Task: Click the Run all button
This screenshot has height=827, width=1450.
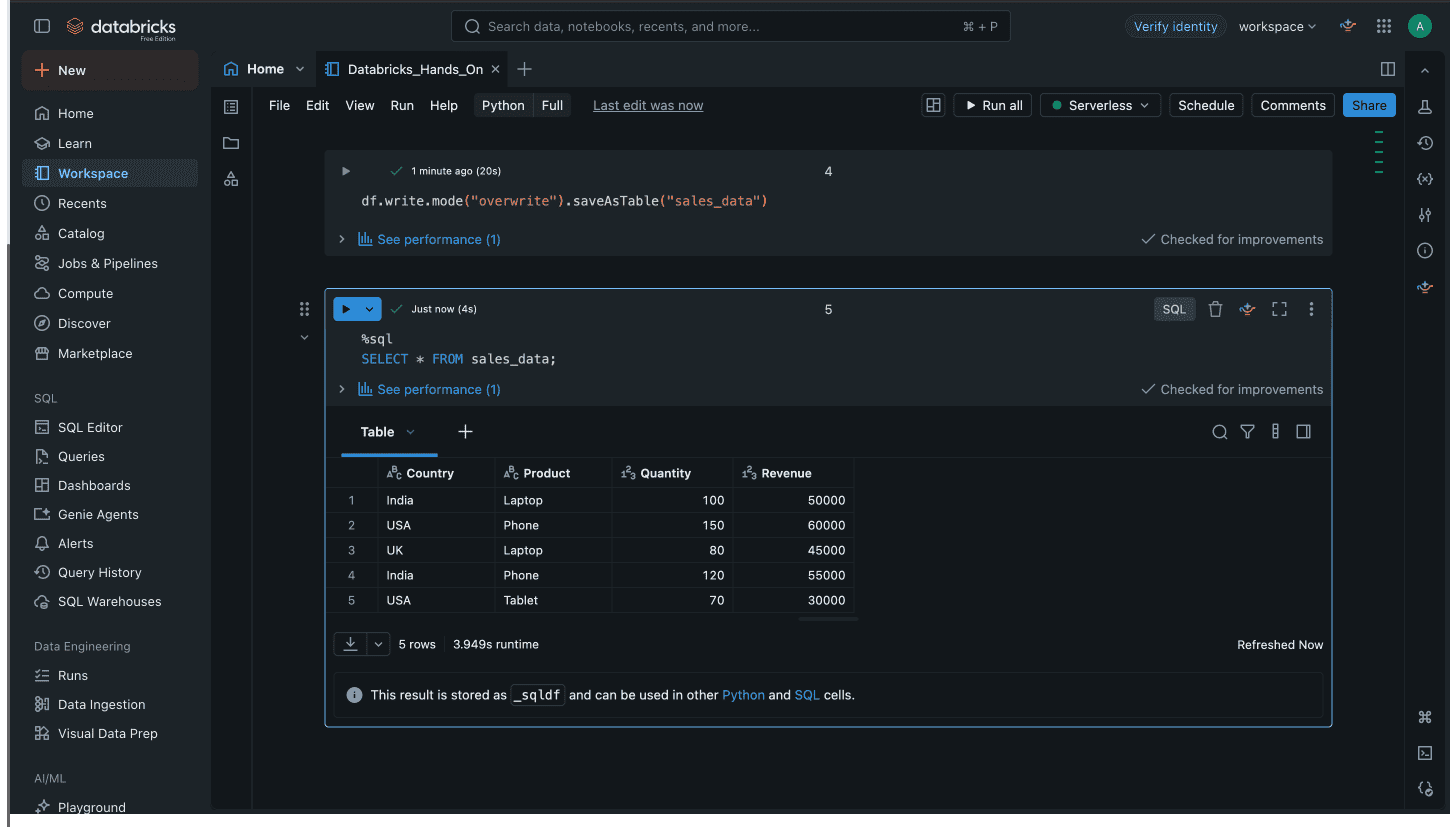Action: pos(993,106)
